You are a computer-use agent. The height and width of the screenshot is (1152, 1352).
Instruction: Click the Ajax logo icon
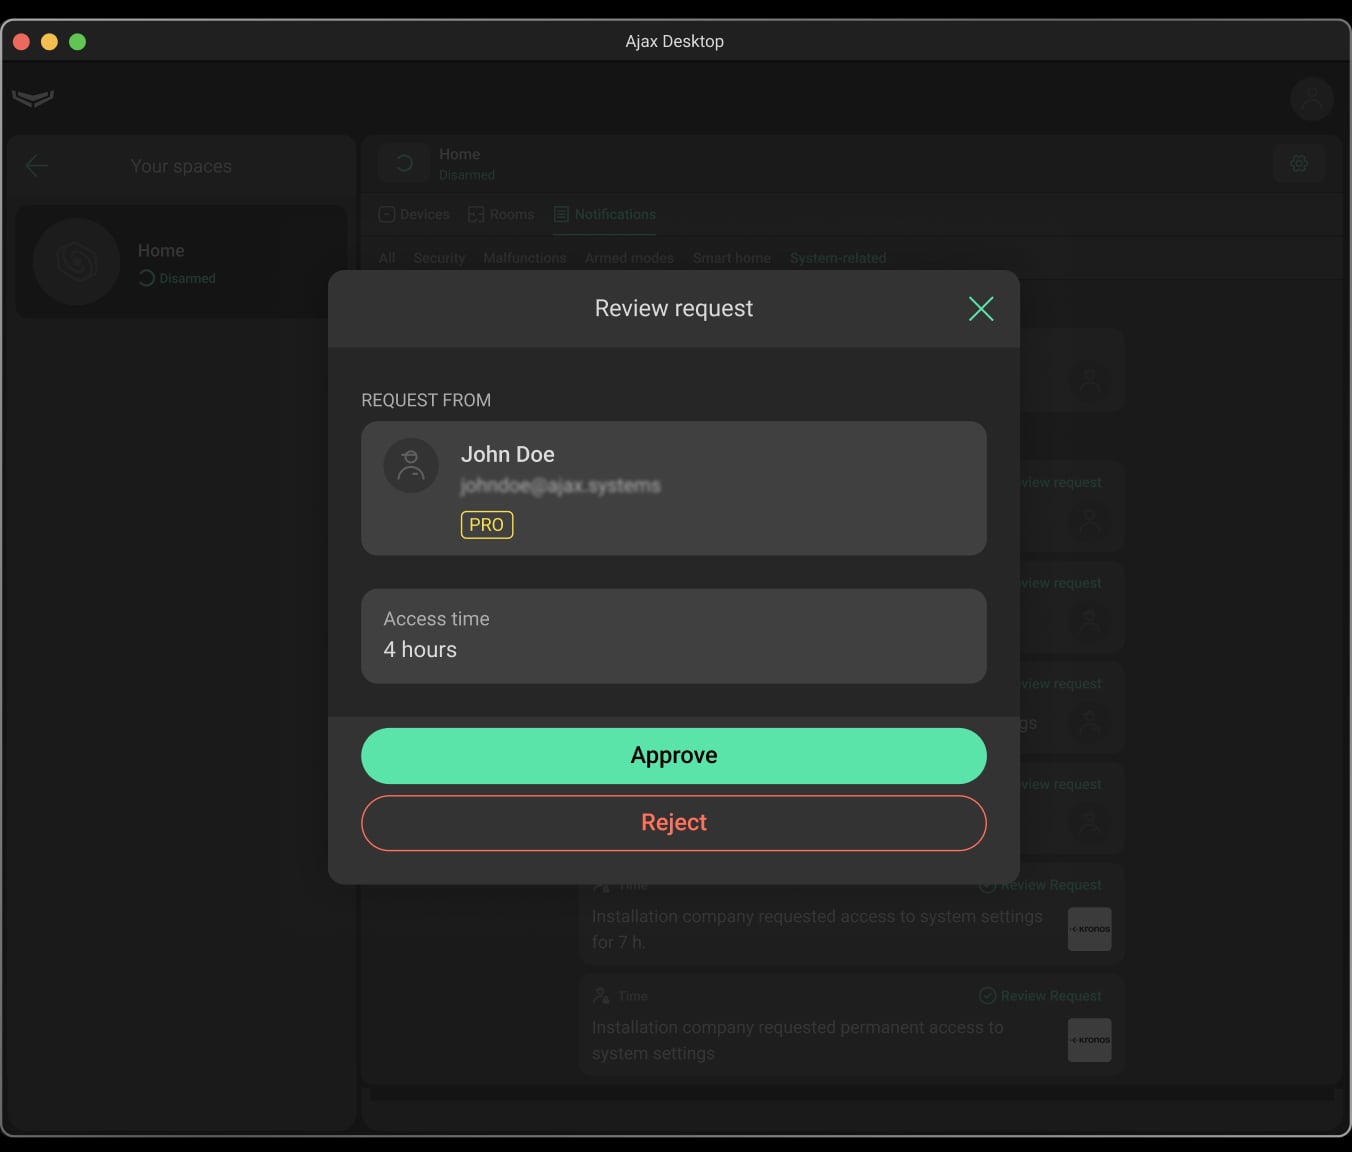[33, 98]
